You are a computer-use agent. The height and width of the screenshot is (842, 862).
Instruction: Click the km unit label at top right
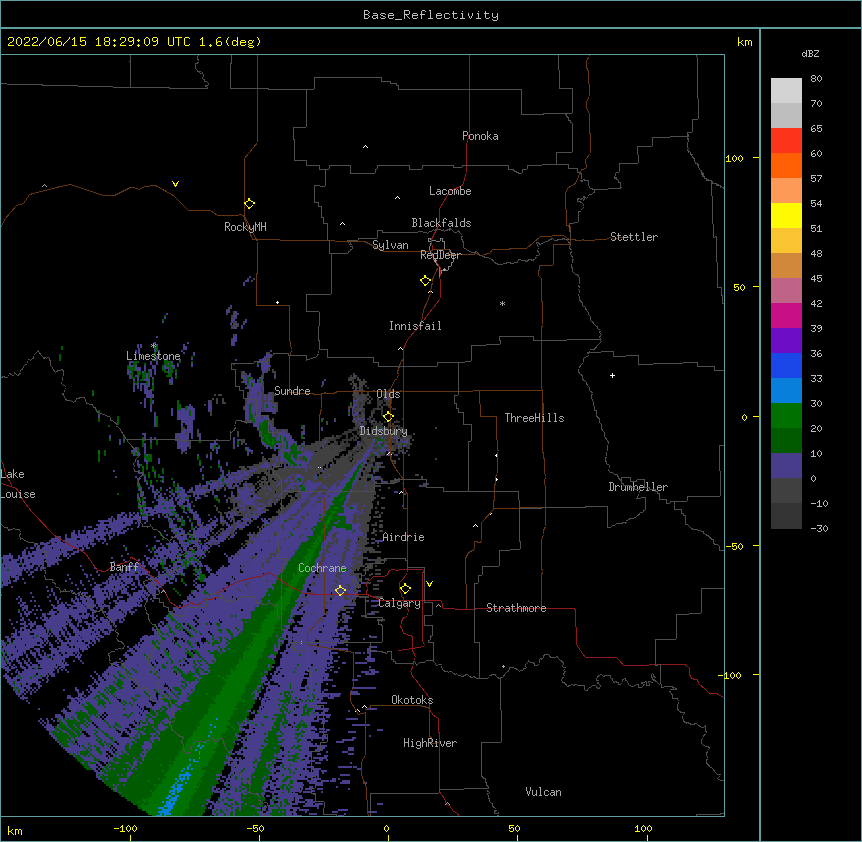pos(745,42)
